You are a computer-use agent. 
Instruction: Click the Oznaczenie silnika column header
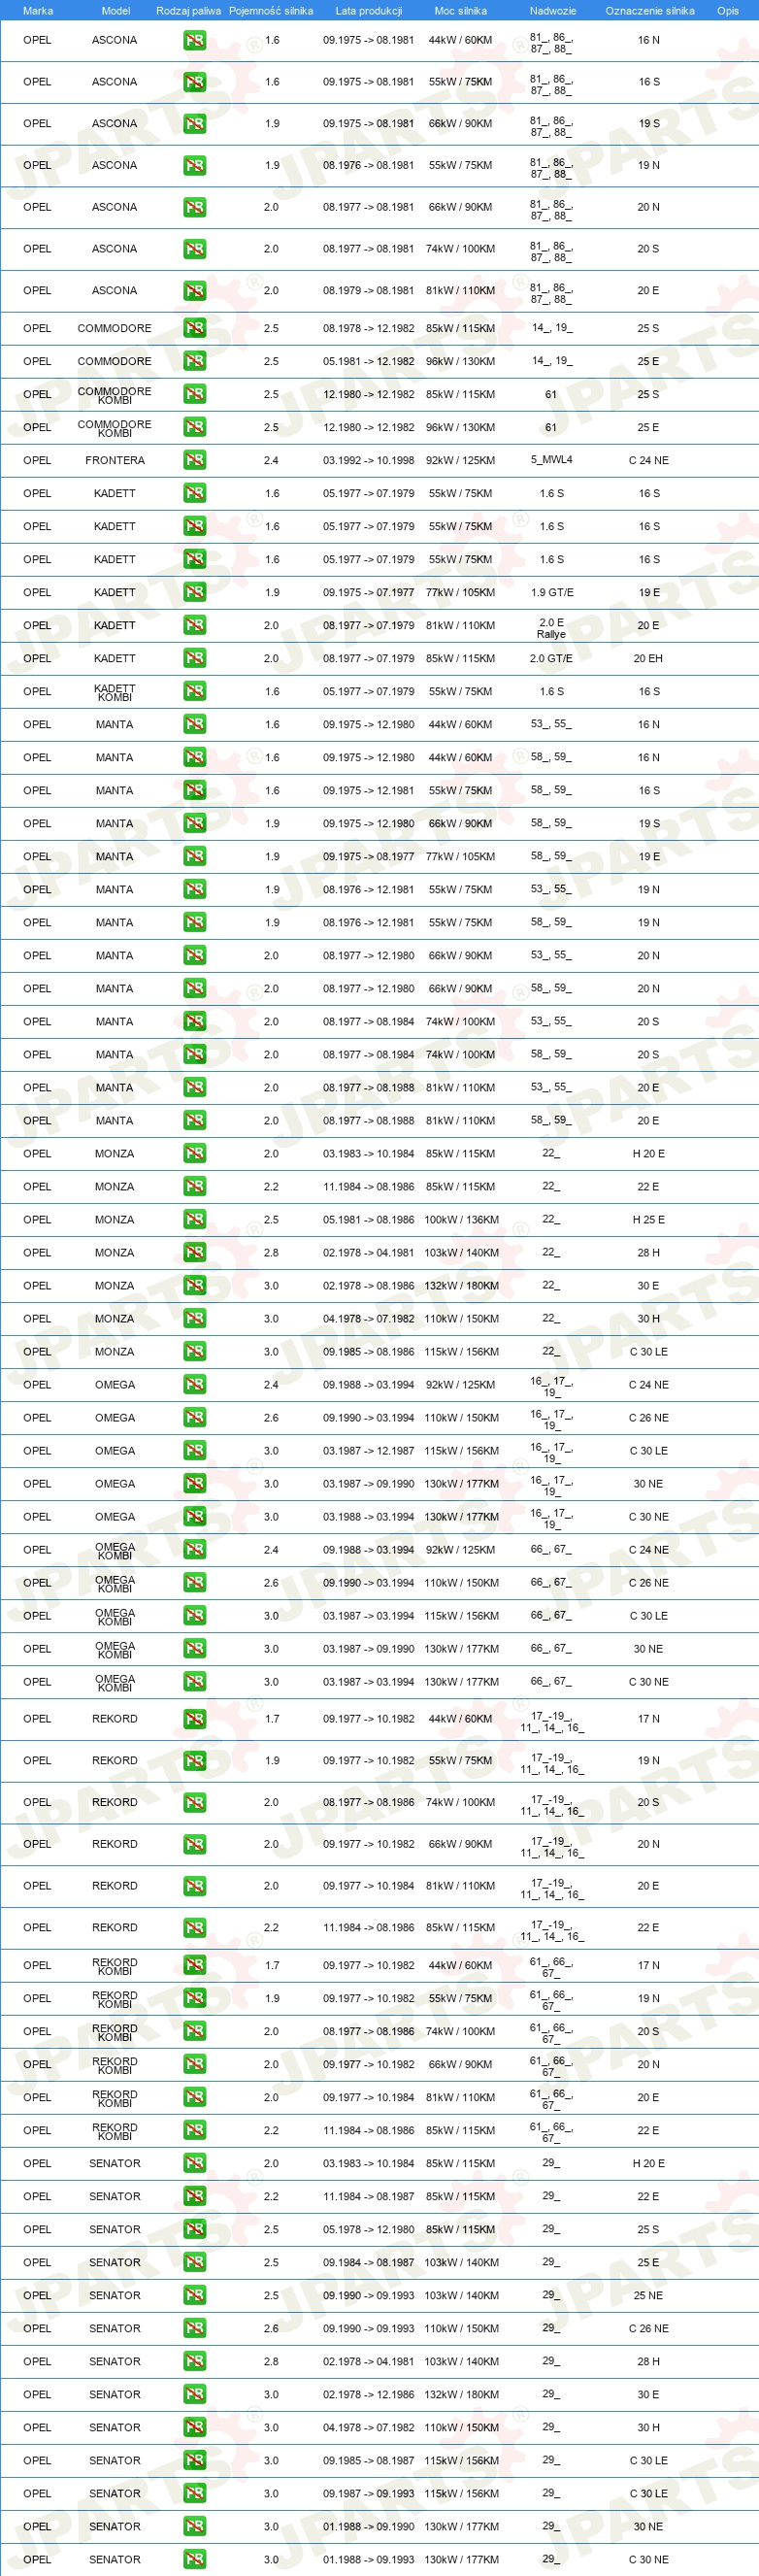pos(649,11)
